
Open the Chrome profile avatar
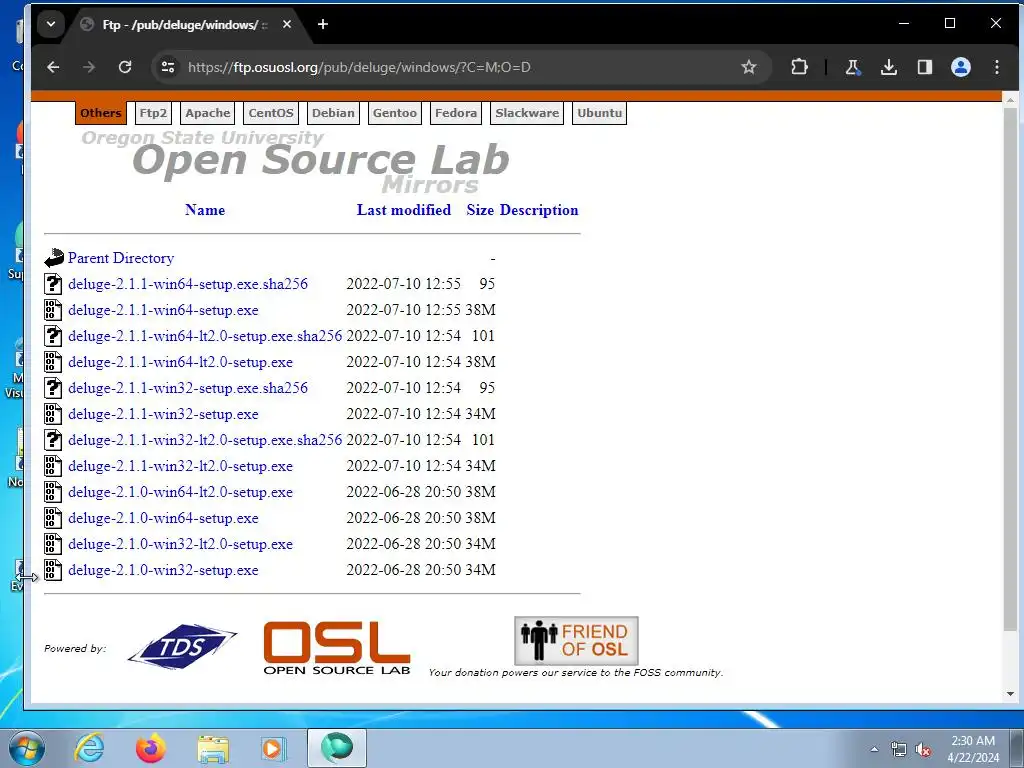(961, 67)
